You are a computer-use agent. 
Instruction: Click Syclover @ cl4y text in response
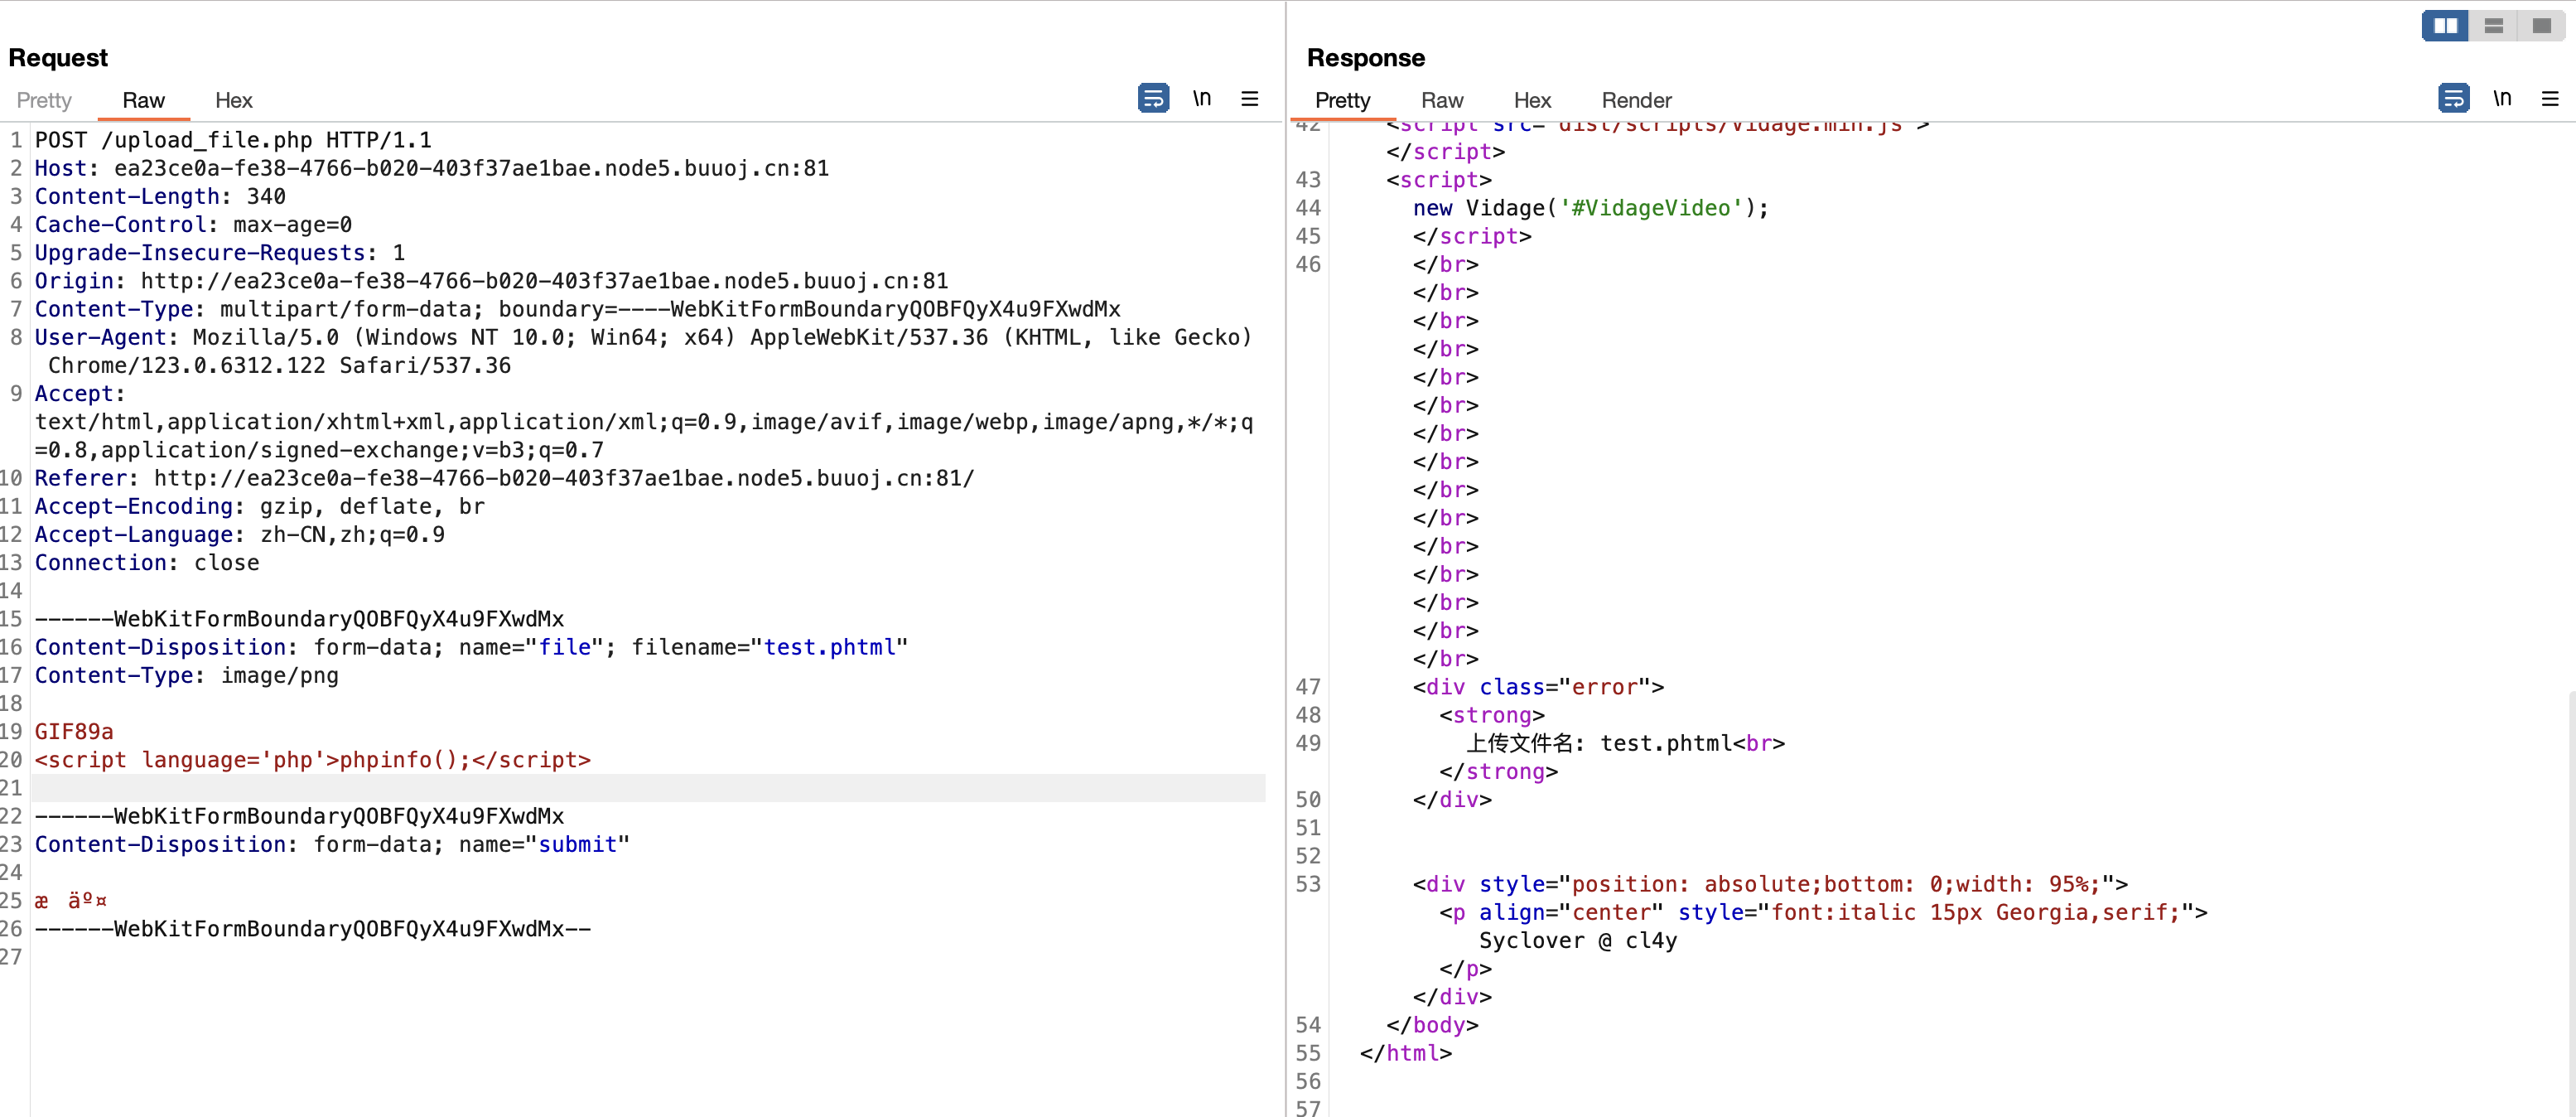tap(1578, 940)
